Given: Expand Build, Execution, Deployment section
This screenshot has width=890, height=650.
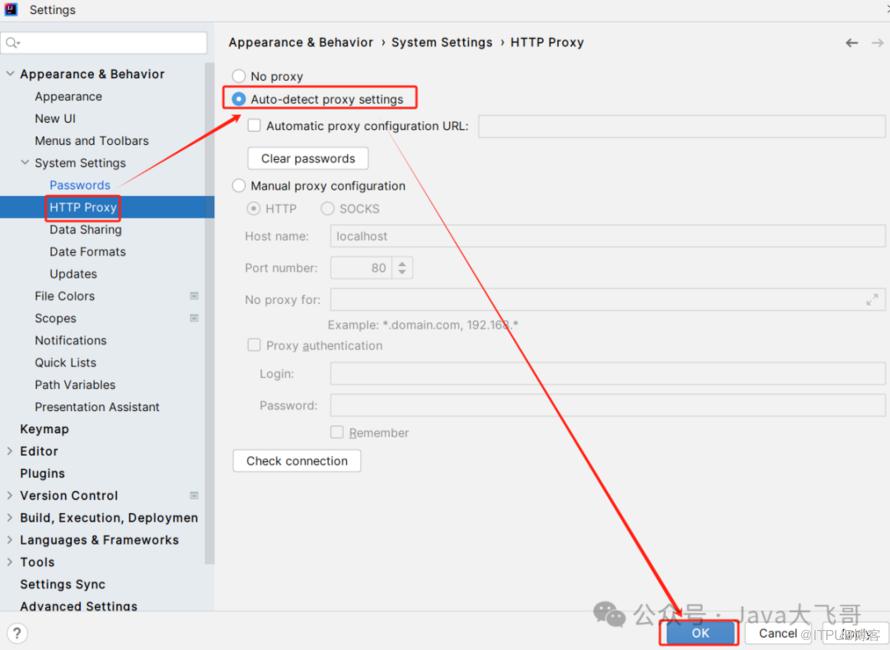Looking at the screenshot, I should pyautogui.click(x=10, y=518).
